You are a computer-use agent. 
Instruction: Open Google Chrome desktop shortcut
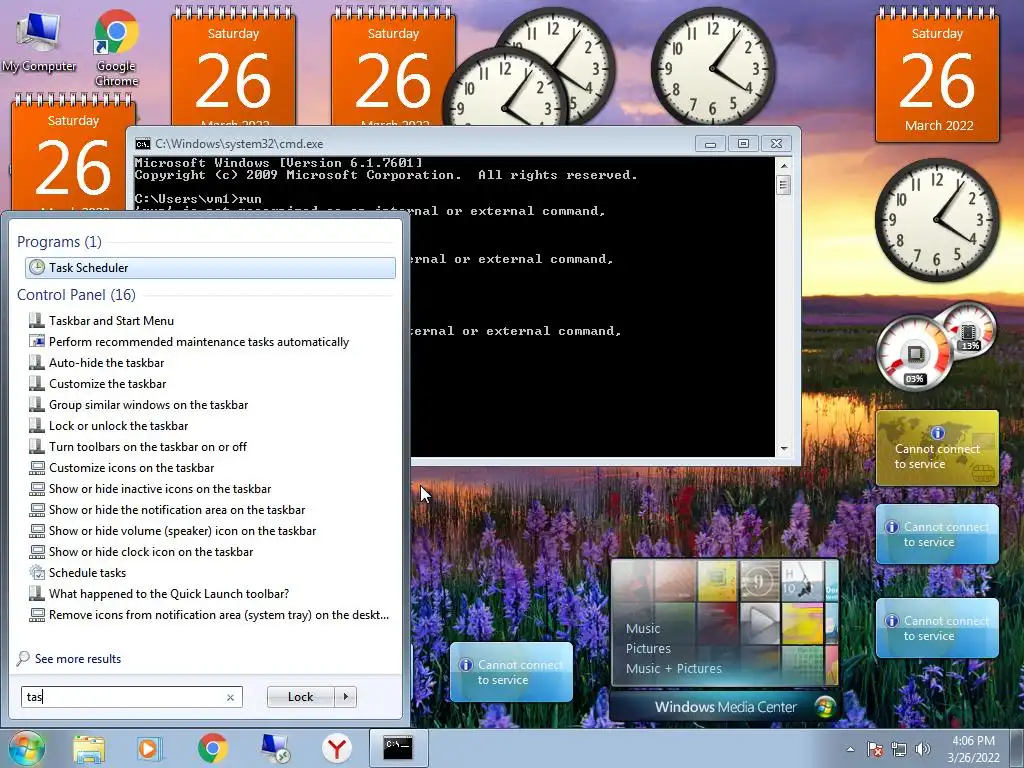tap(116, 48)
